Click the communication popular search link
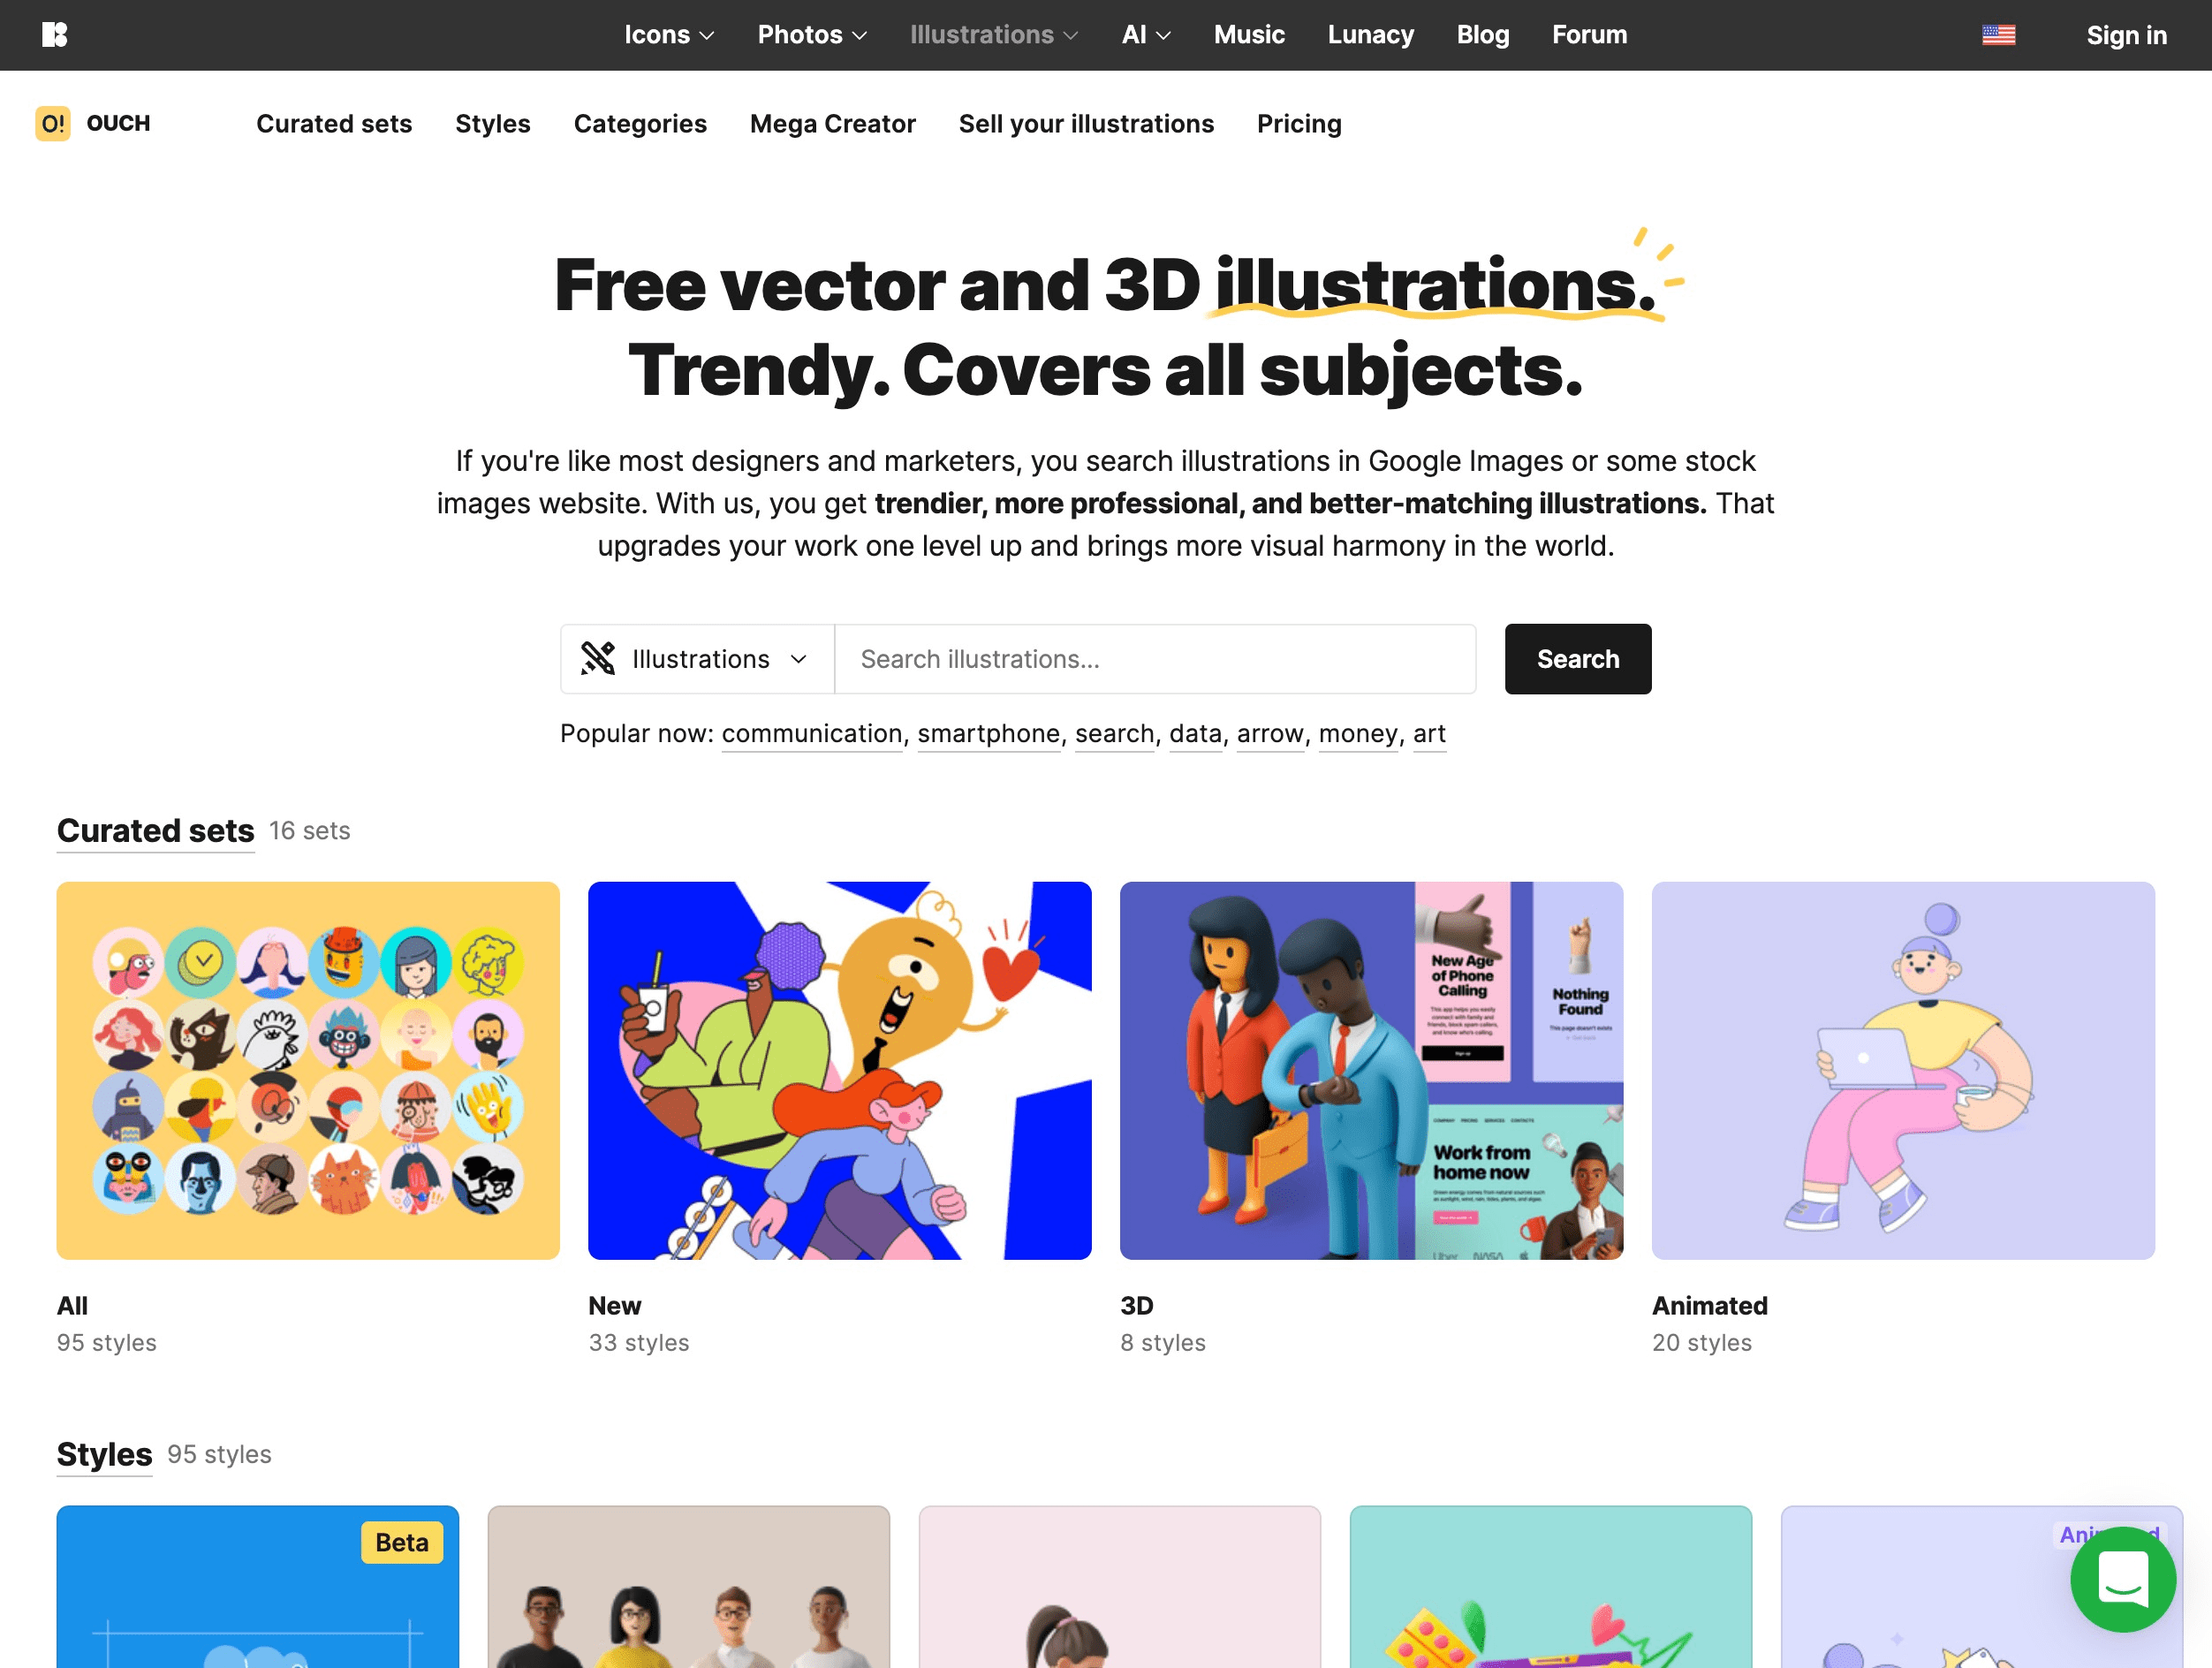This screenshot has width=2212, height=1668. [x=814, y=732]
